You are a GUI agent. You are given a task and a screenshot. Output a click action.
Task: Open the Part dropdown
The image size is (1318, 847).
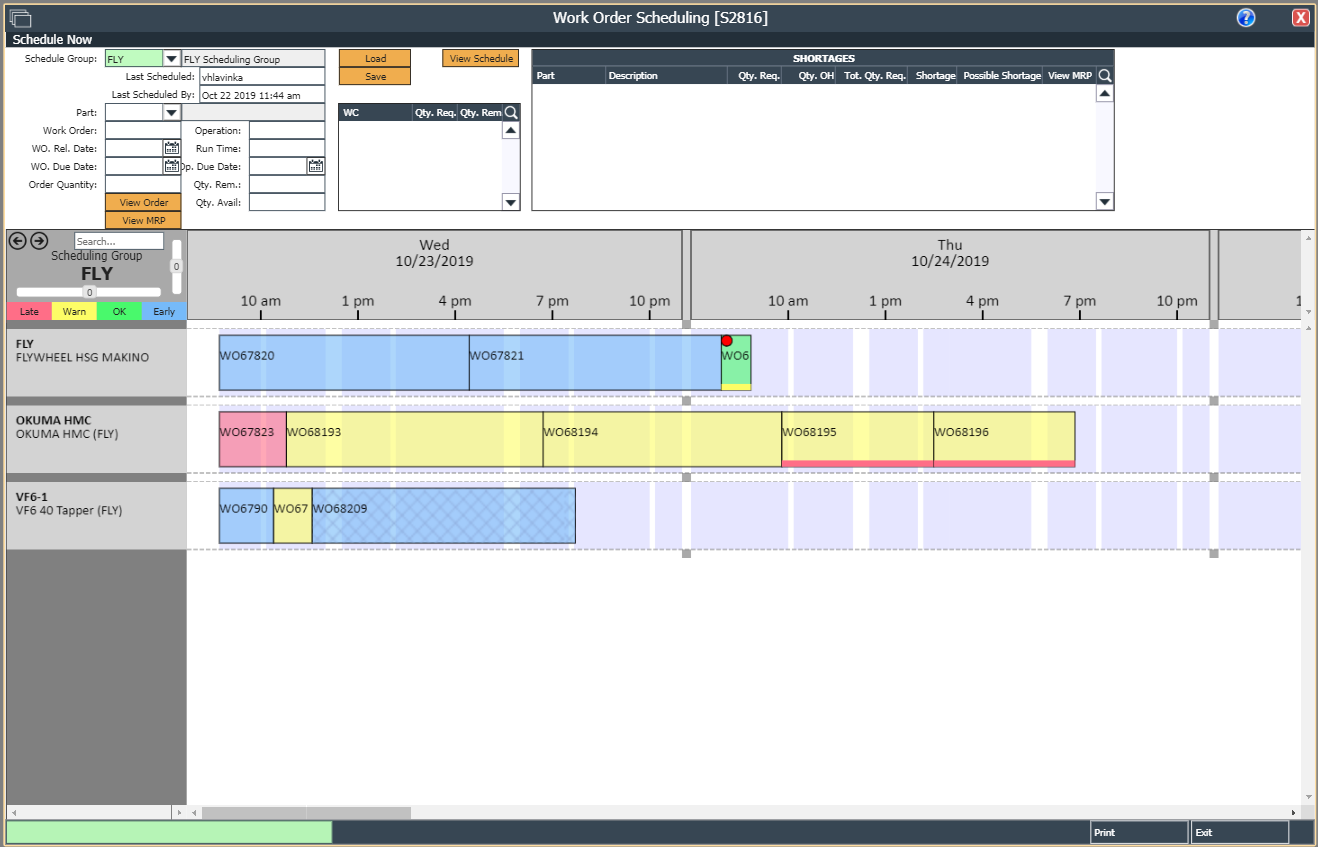tap(170, 112)
